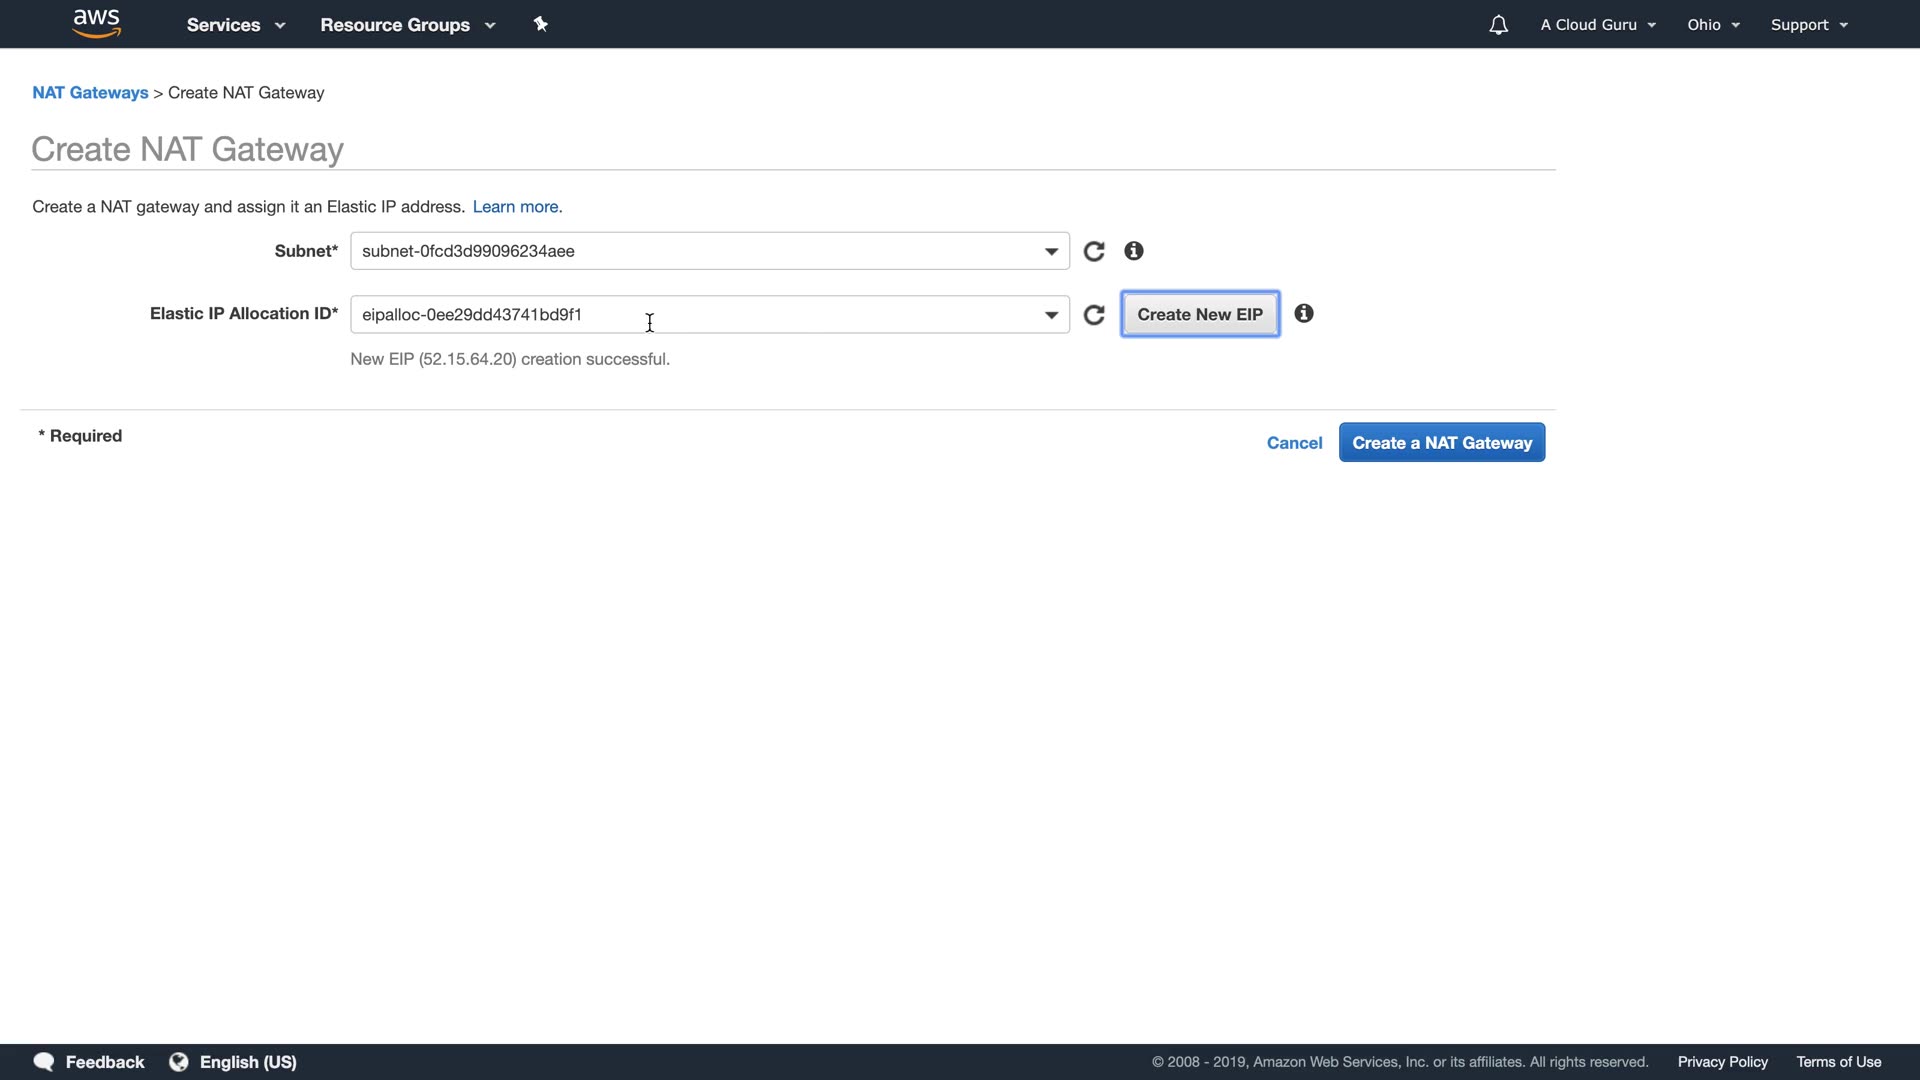Click the Create a NAT Gateway button

(1441, 443)
